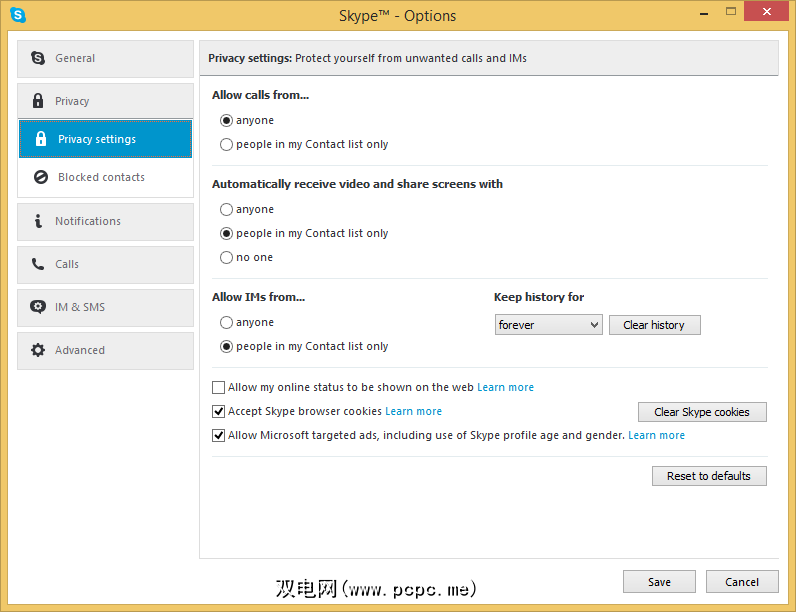Receive video automatically from anyone
Screen dimensions: 796x612
226,210
